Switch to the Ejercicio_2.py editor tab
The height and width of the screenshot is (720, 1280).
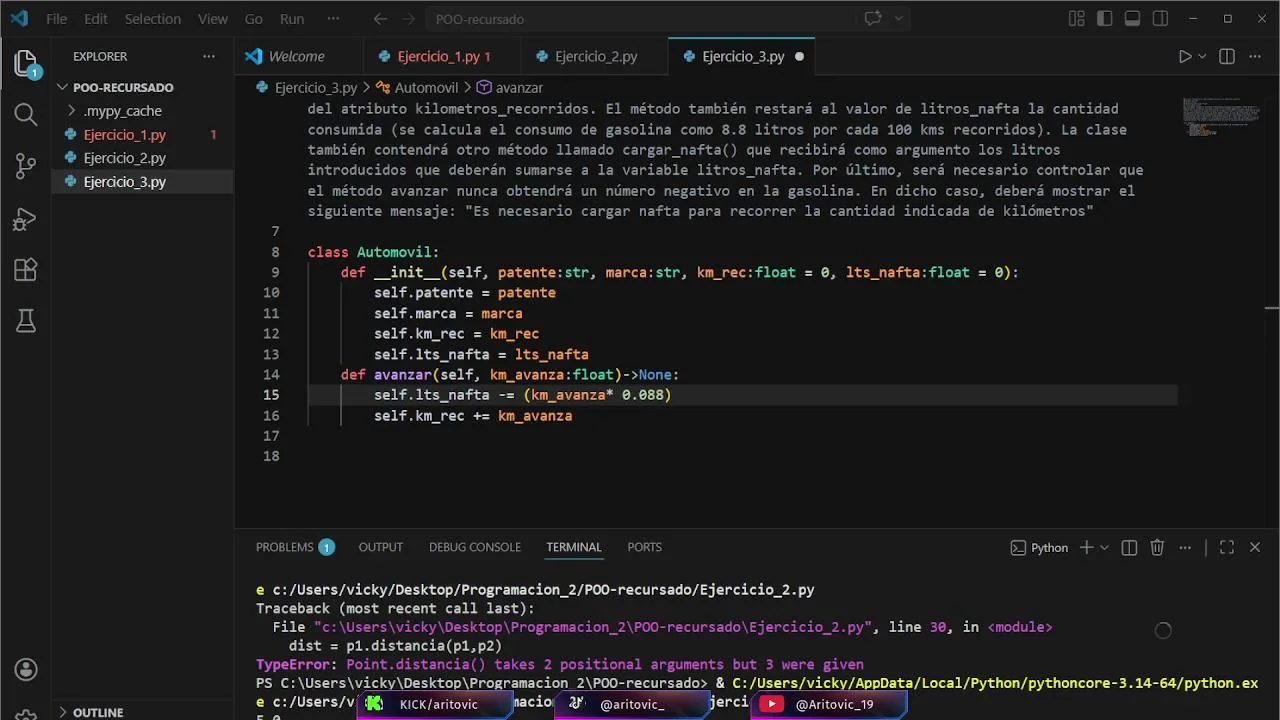click(x=596, y=57)
